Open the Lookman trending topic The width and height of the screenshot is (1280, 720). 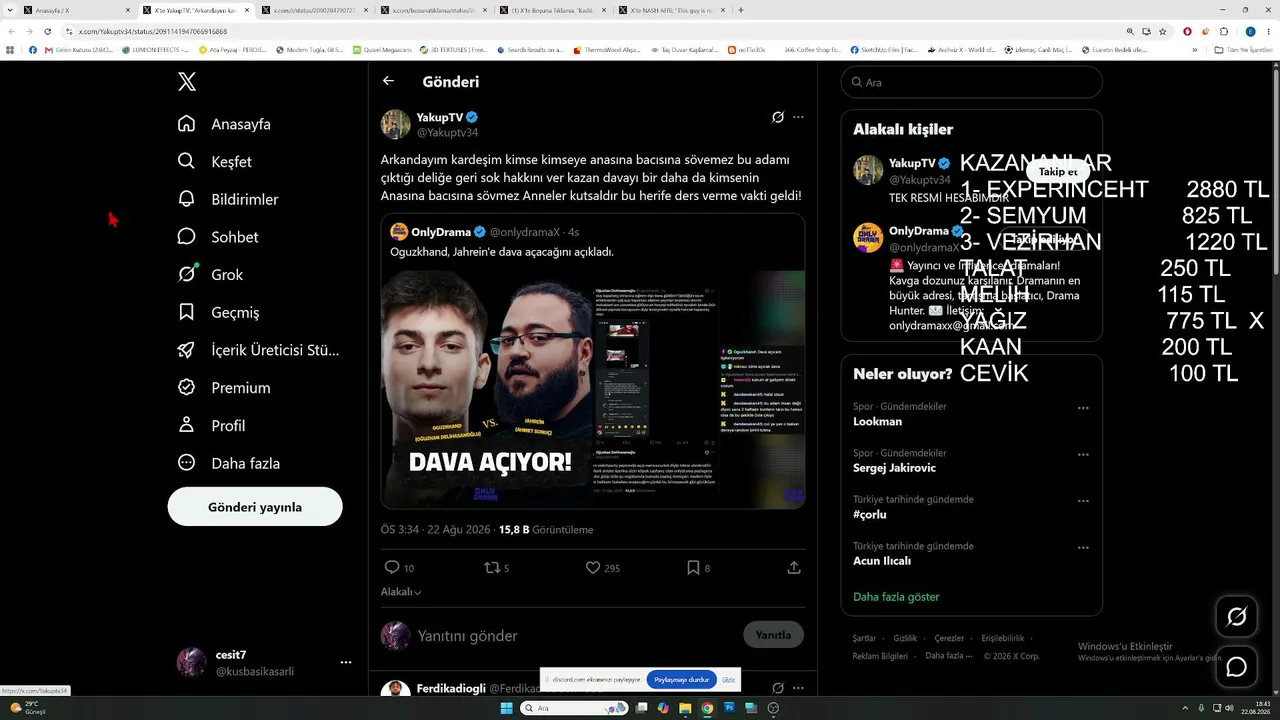click(x=877, y=422)
